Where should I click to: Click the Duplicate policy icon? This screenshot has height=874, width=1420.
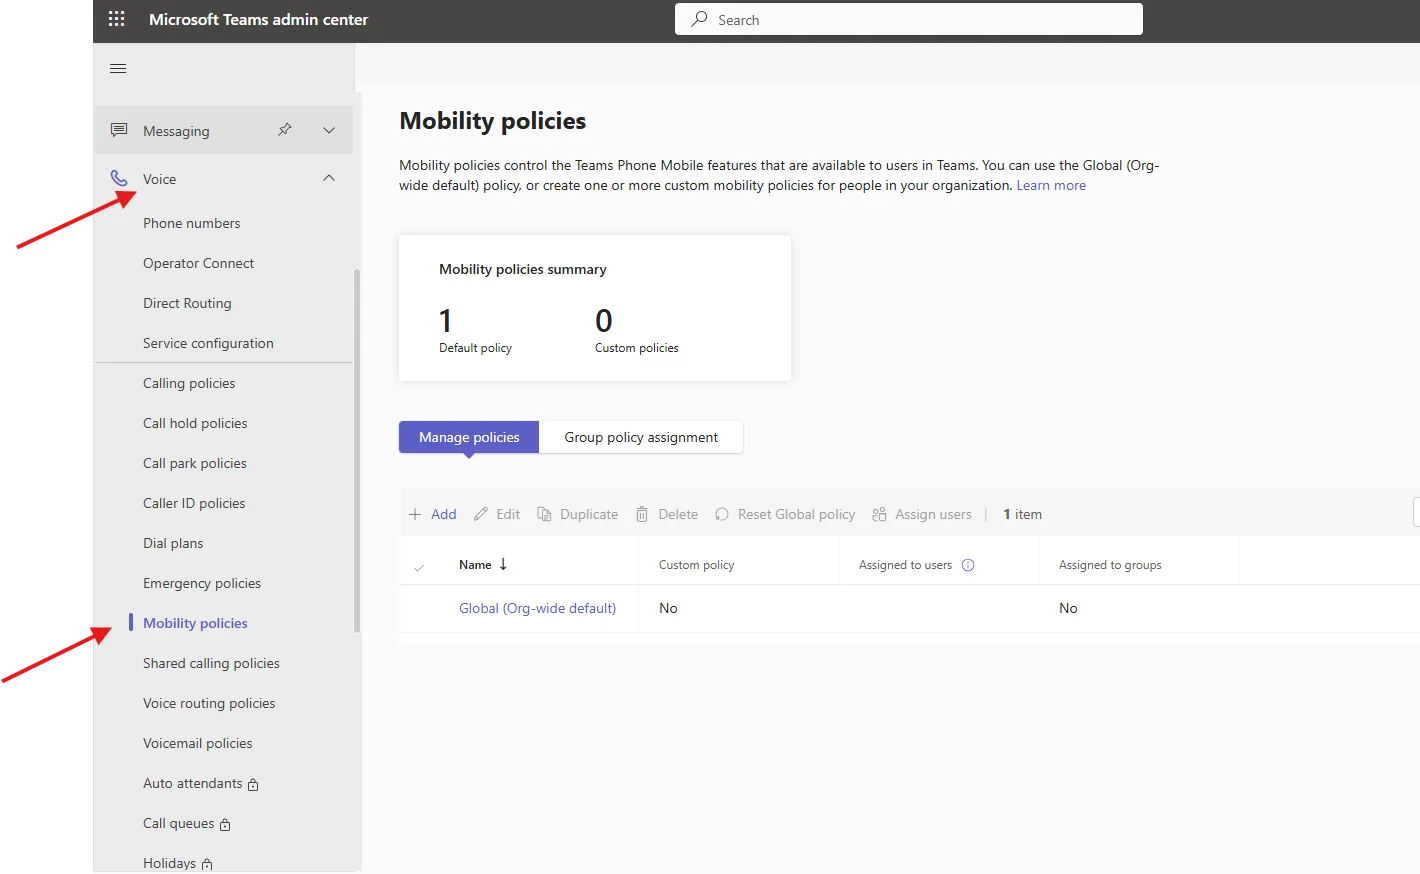(545, 513)
